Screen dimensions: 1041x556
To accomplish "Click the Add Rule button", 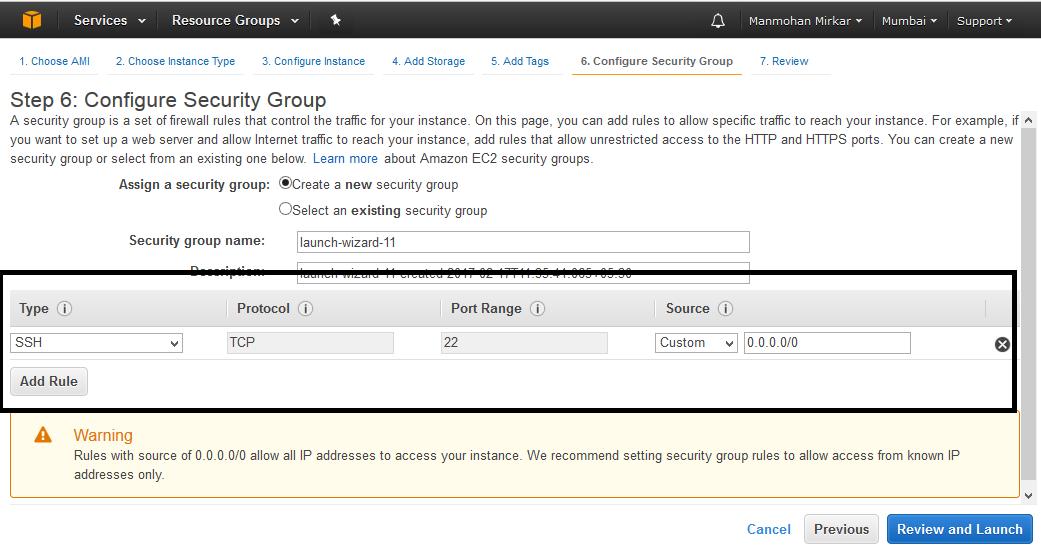I will coord(49,381).
